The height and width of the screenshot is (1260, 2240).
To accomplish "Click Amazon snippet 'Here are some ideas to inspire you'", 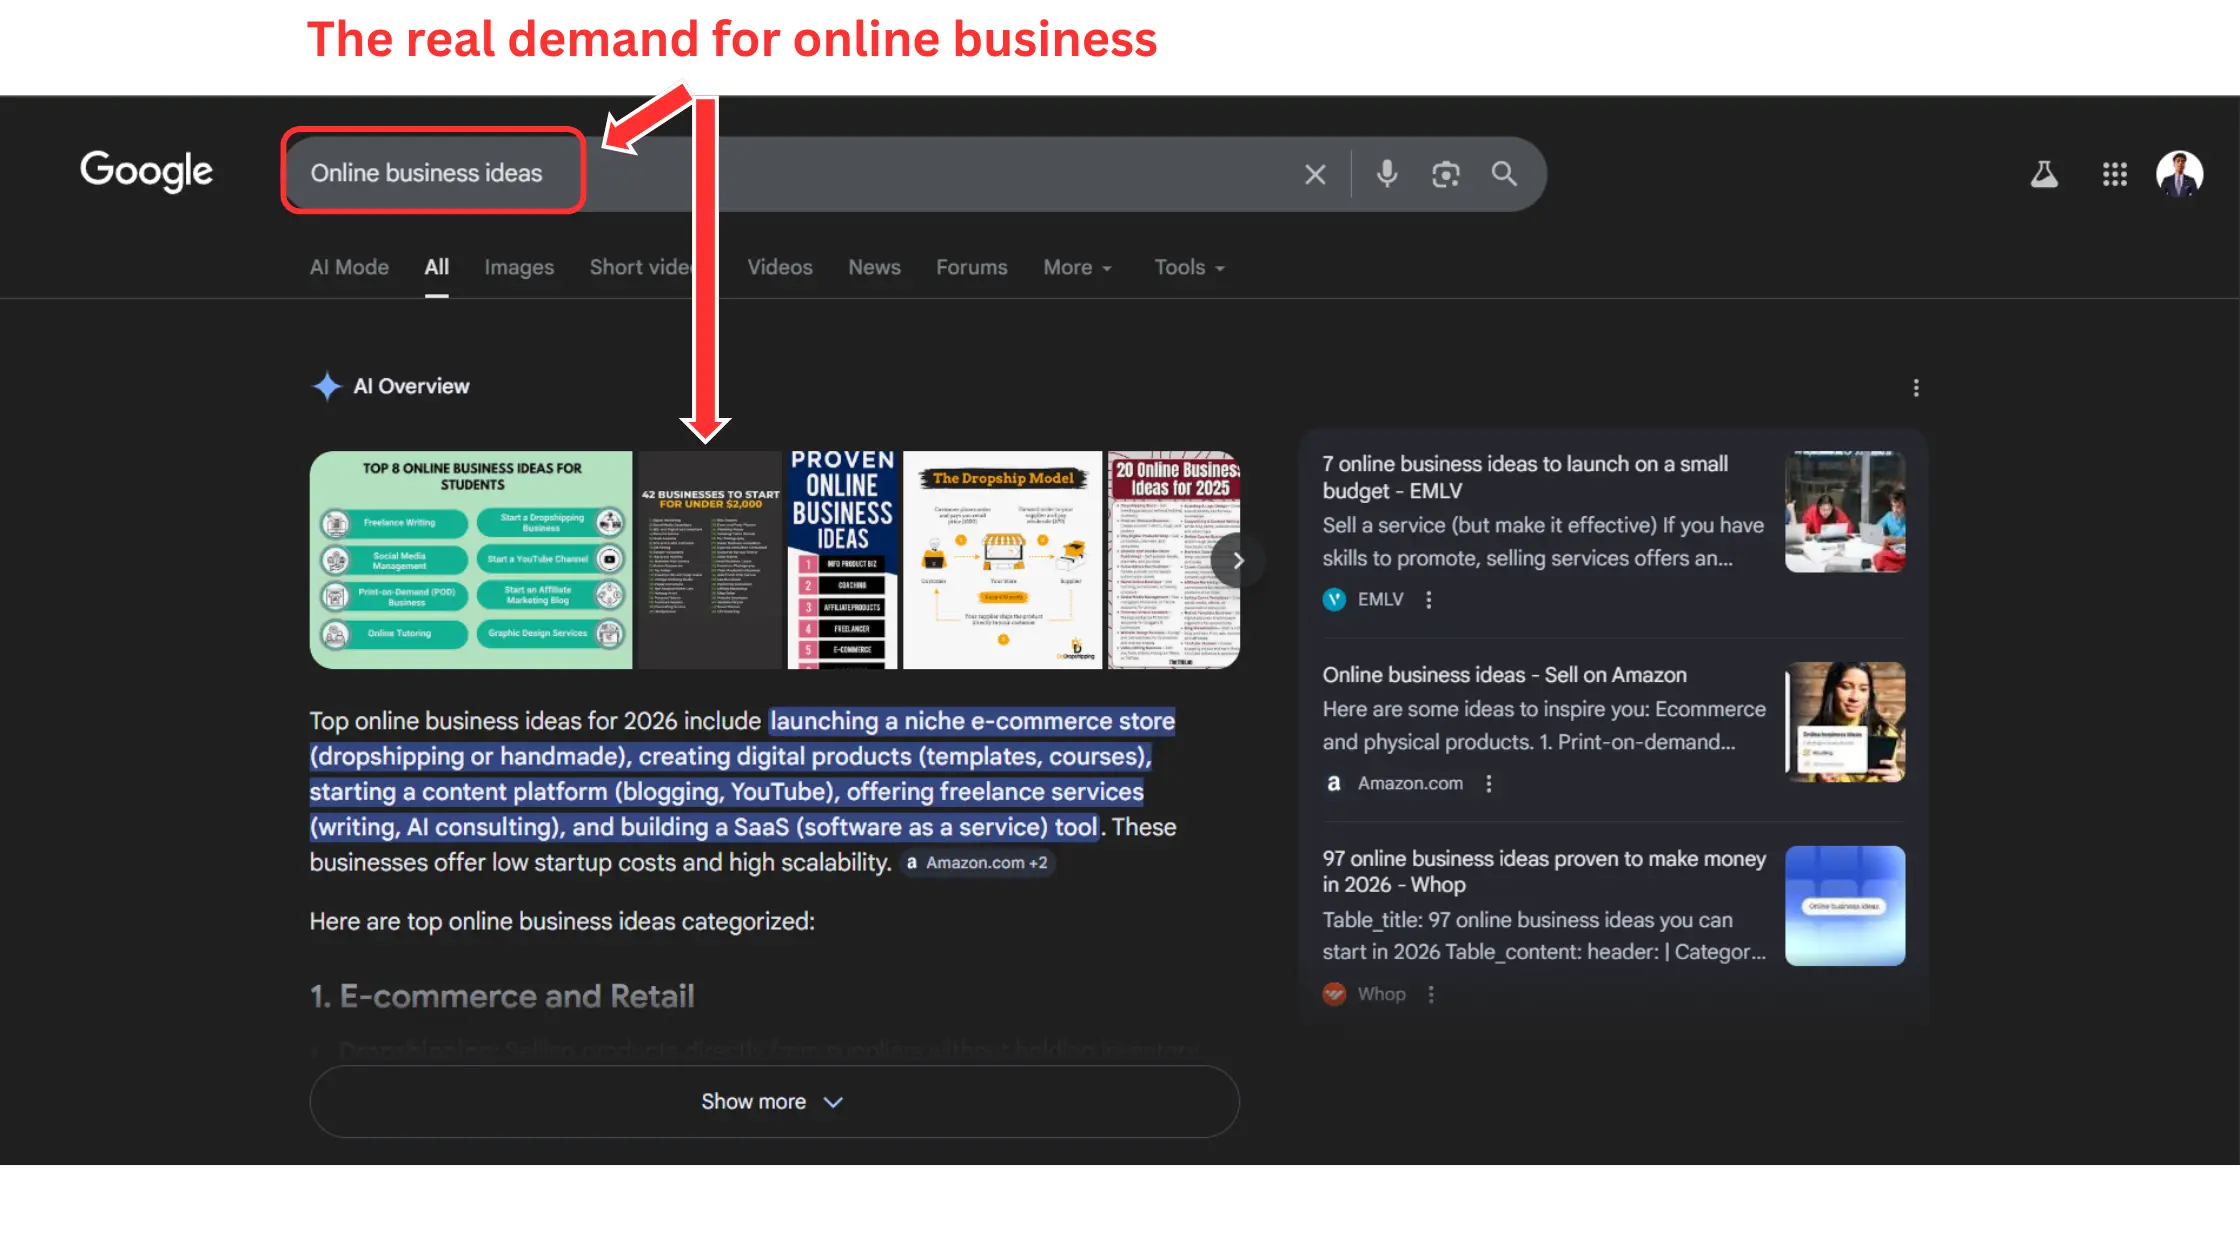I will coord(1484,709).
